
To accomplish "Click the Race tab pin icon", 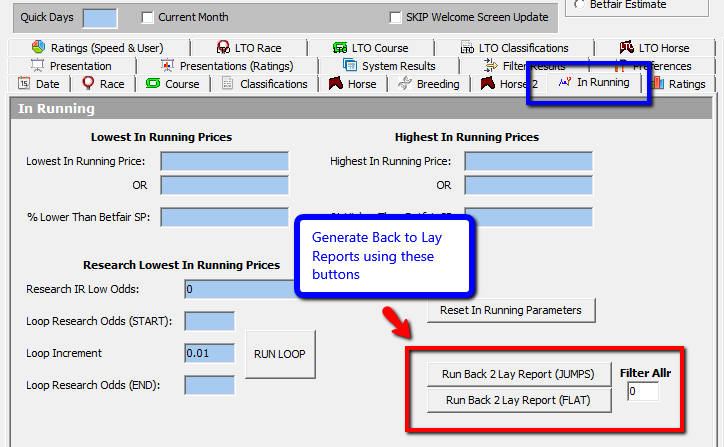I will (x=88, y=84).
